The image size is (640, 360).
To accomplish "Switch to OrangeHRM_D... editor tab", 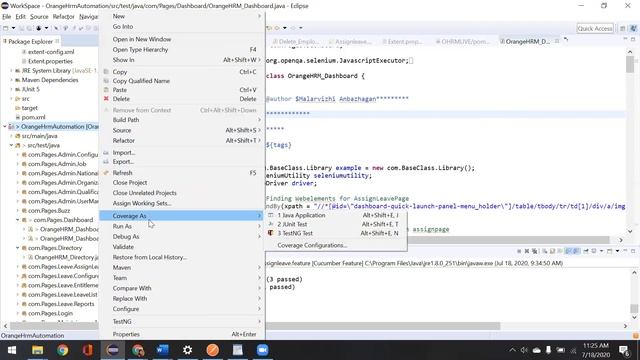I will point(527,41).
